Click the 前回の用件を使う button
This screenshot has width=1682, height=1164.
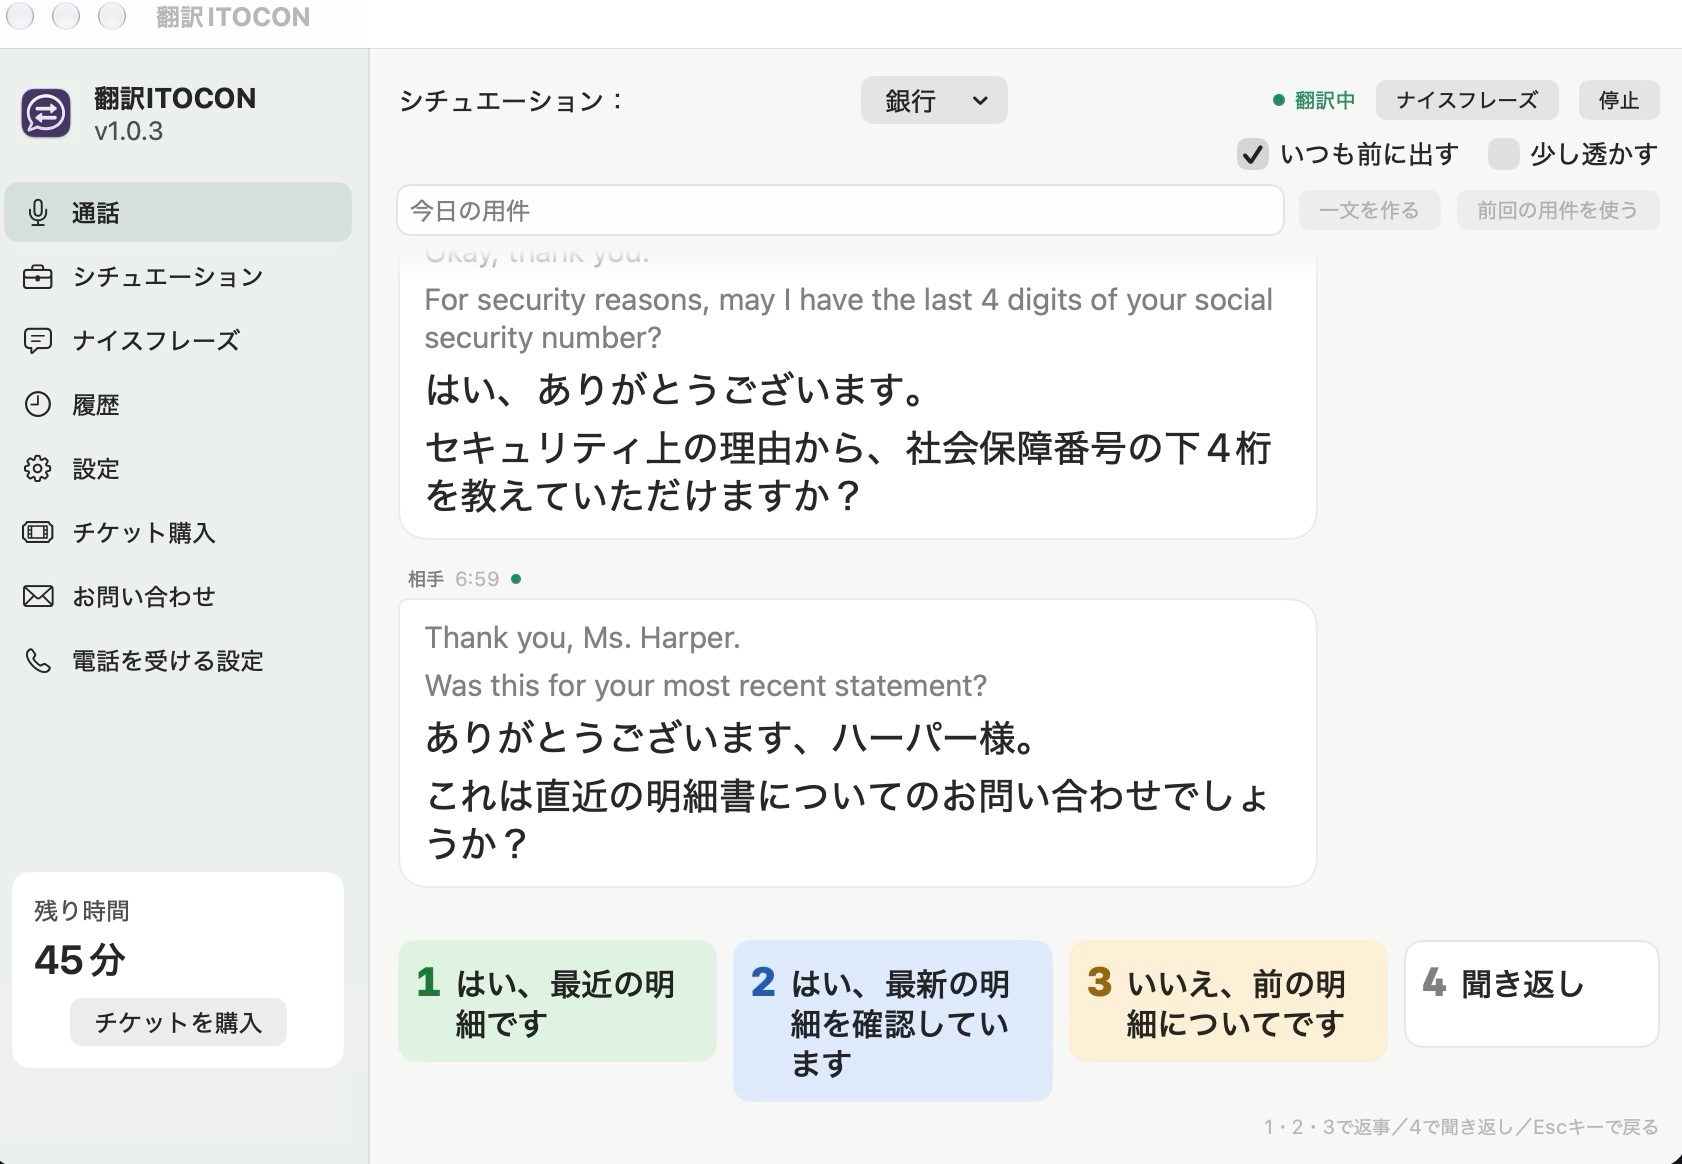[x=1558, y=210]
